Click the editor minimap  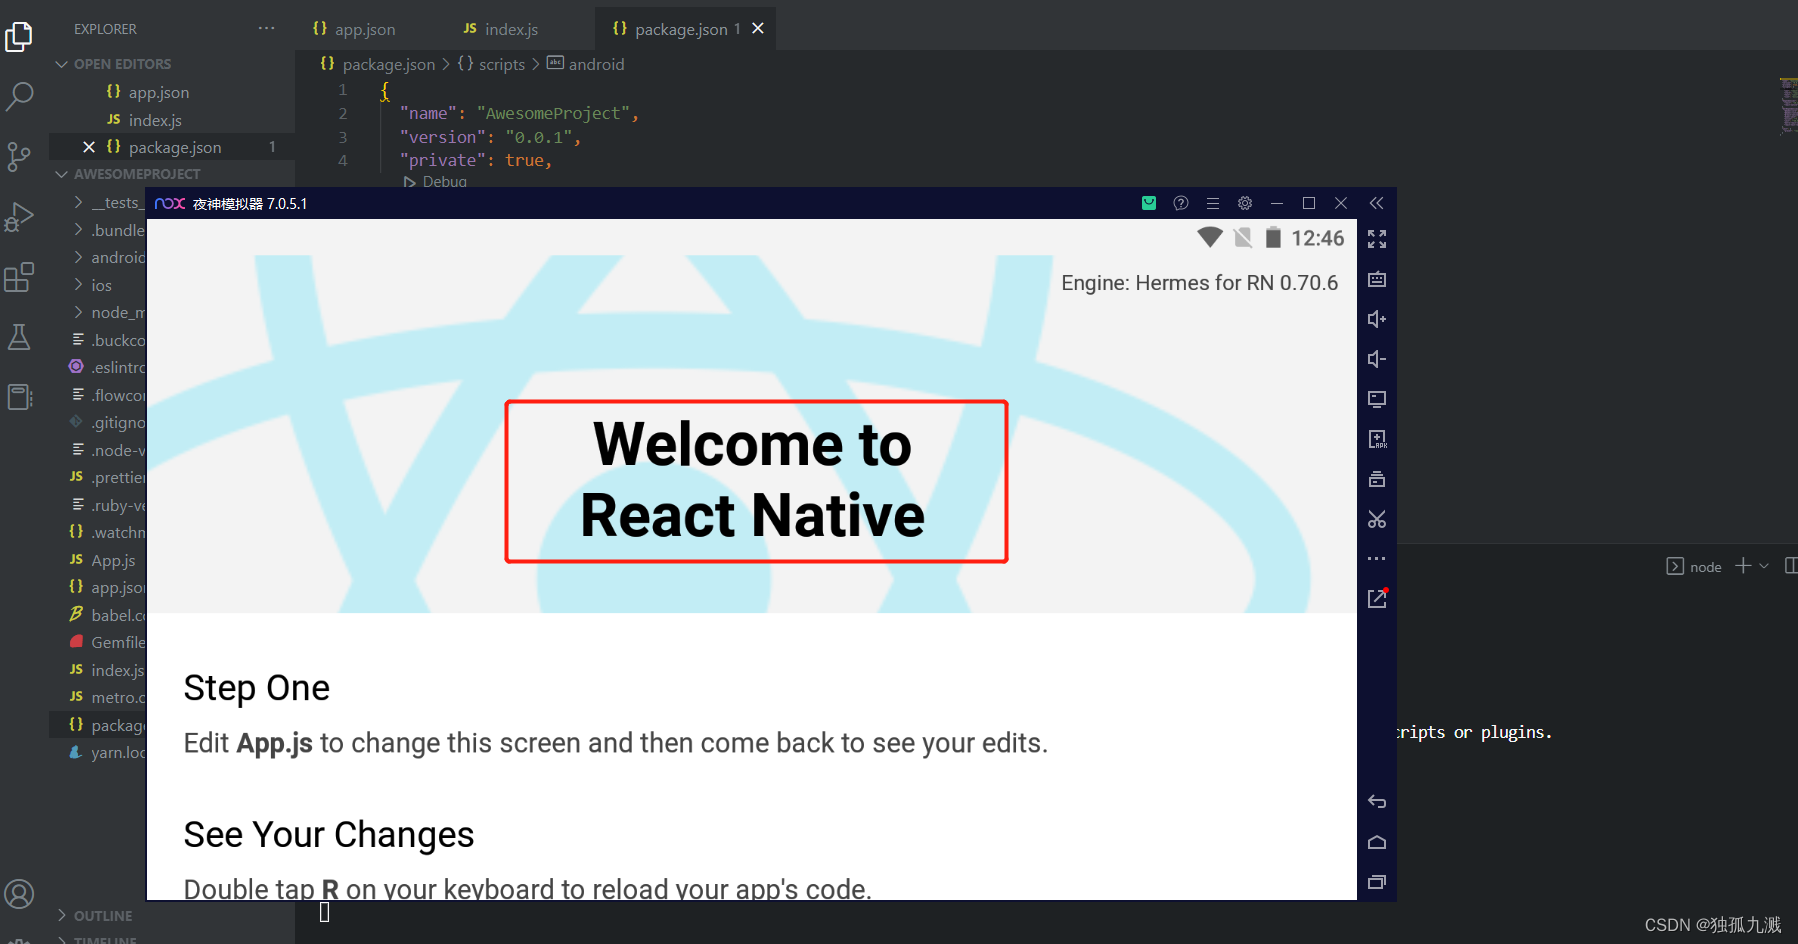coord(1788,105)
